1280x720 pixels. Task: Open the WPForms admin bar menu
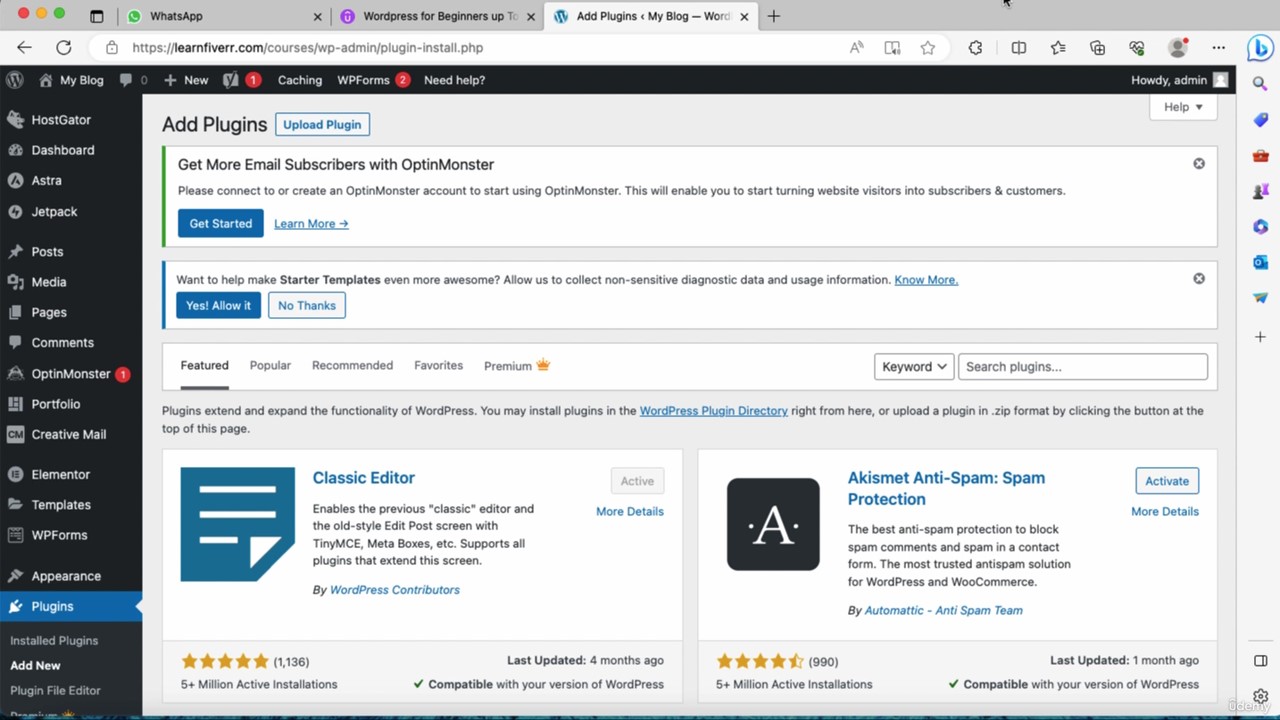pos(373,80)
